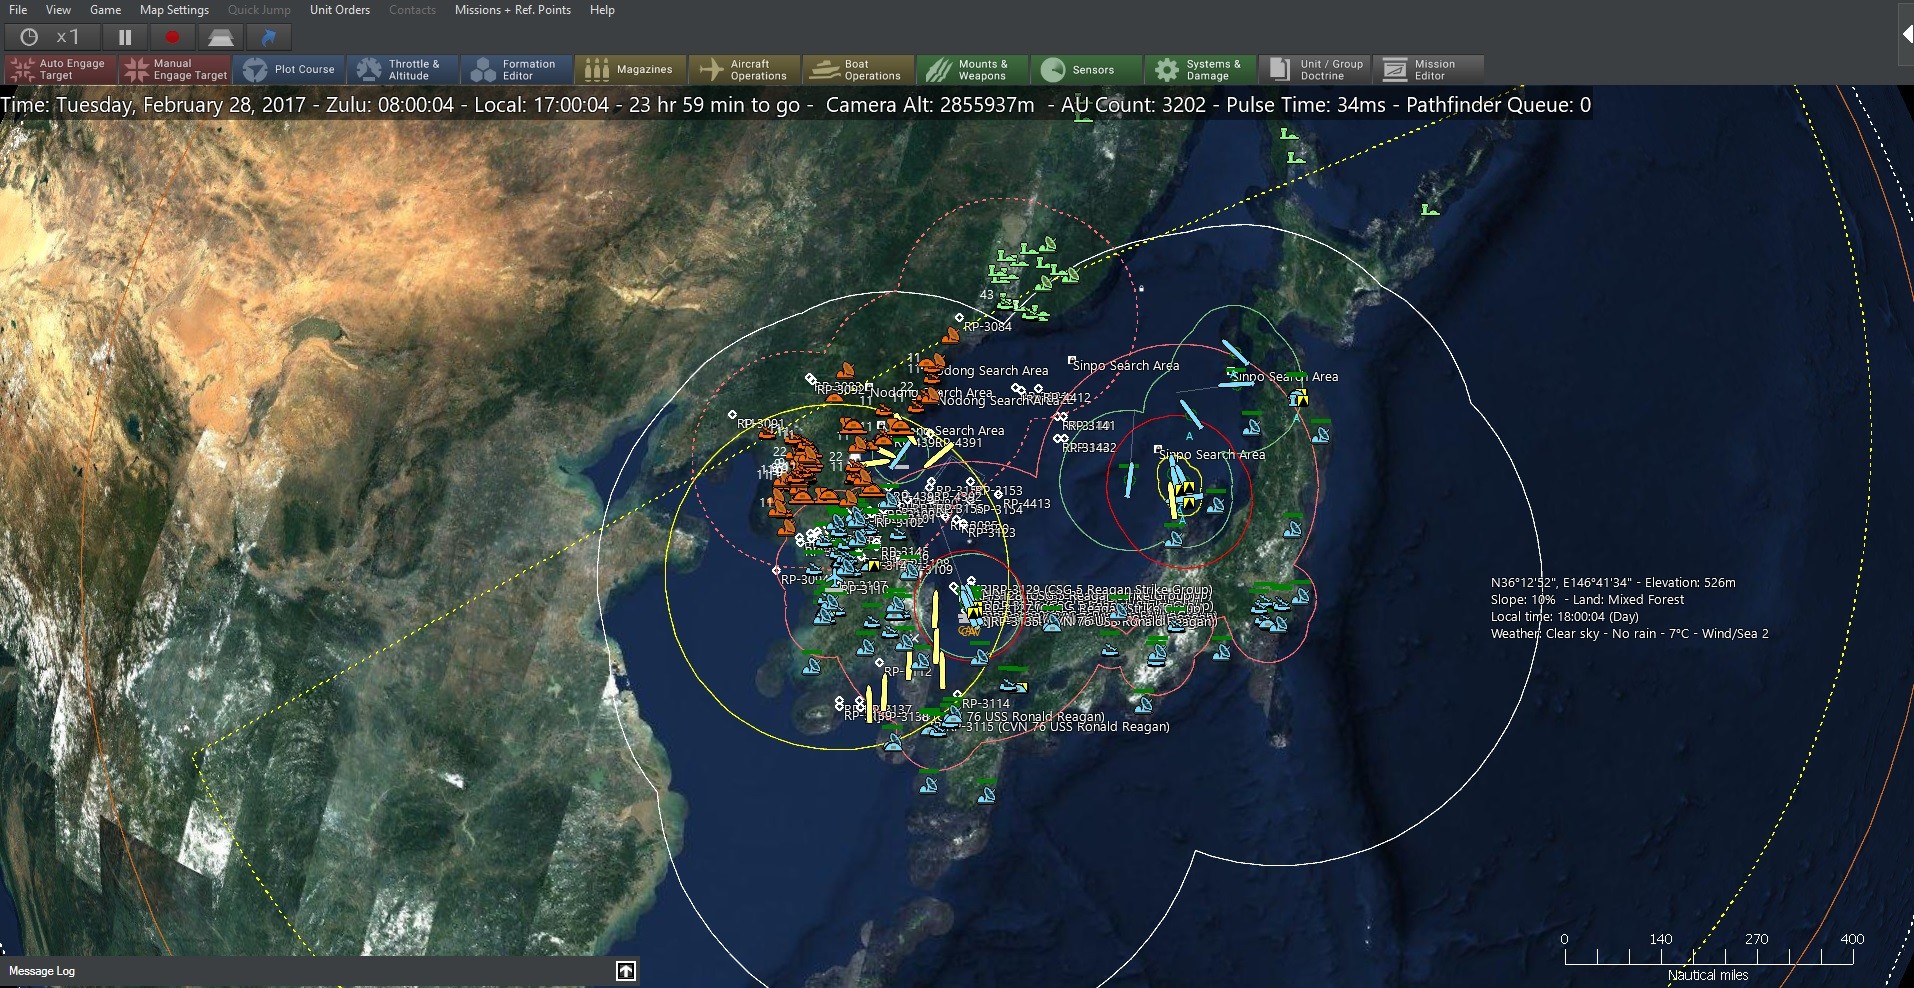Open the Boat Operations panel
Screen dimensions: 1914x988
click(858, 69)
